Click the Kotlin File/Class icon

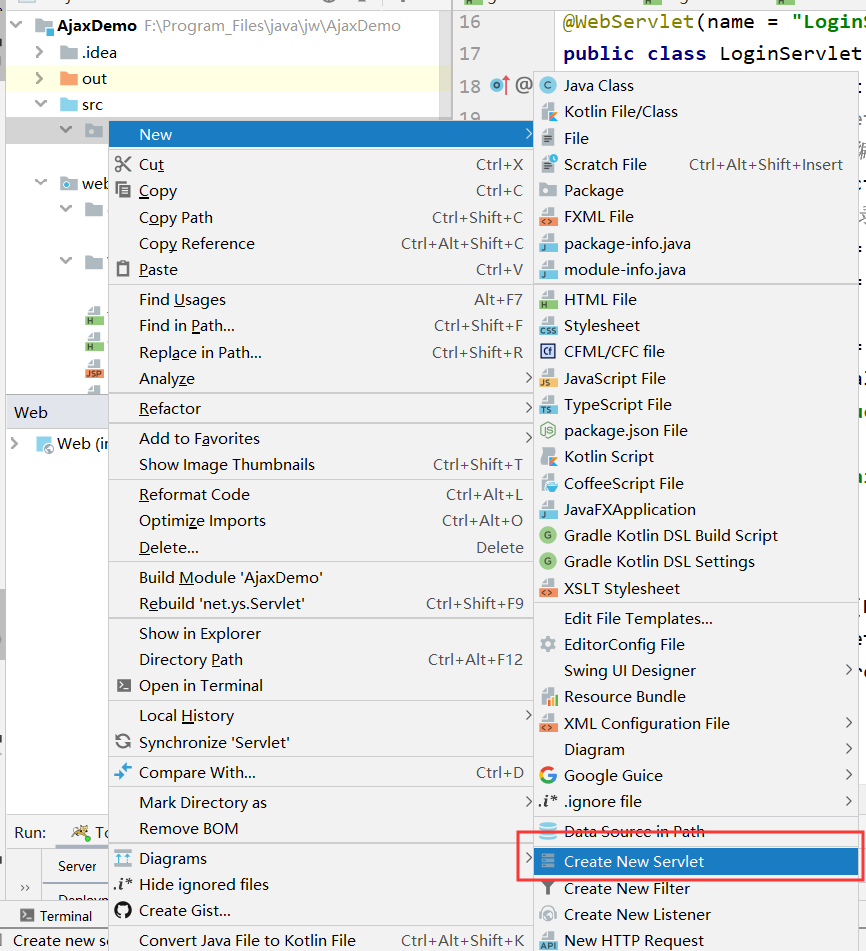tap(548, 112)
